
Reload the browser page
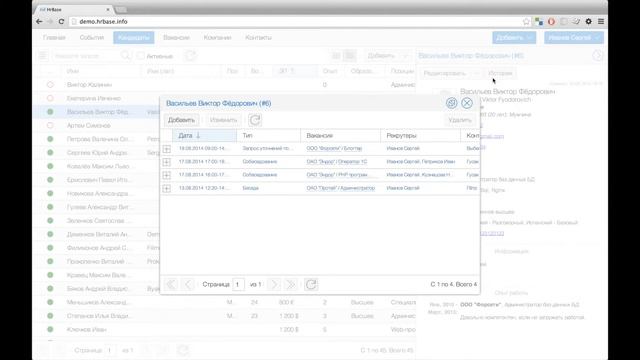click(61, 22)
